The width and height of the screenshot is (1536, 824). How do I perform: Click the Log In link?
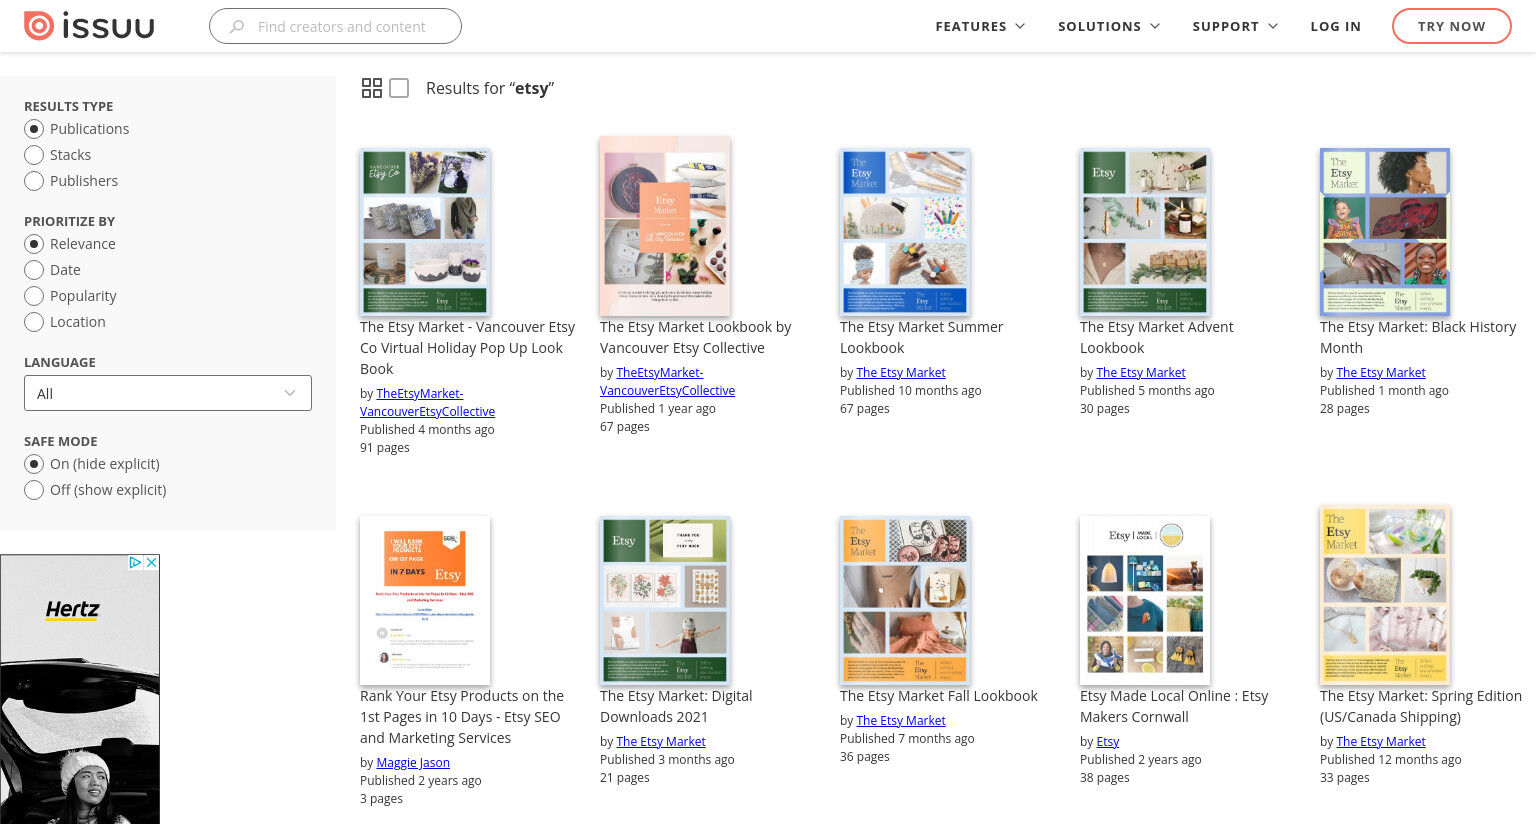[1336, 27]
